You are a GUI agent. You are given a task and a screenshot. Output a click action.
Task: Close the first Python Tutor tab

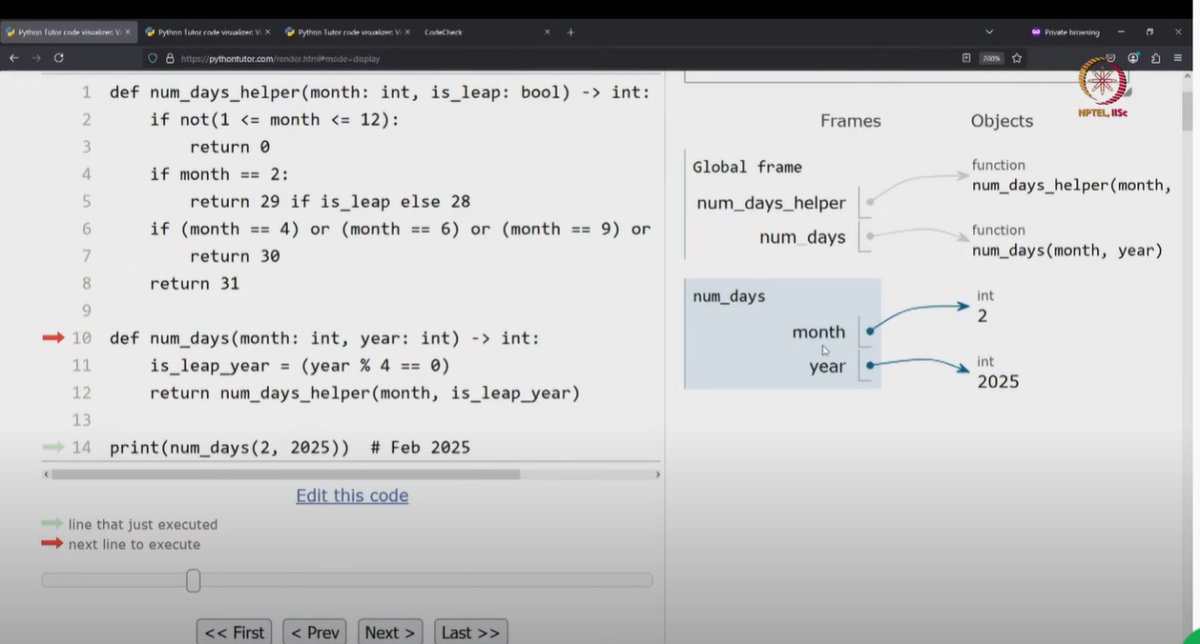127,32
